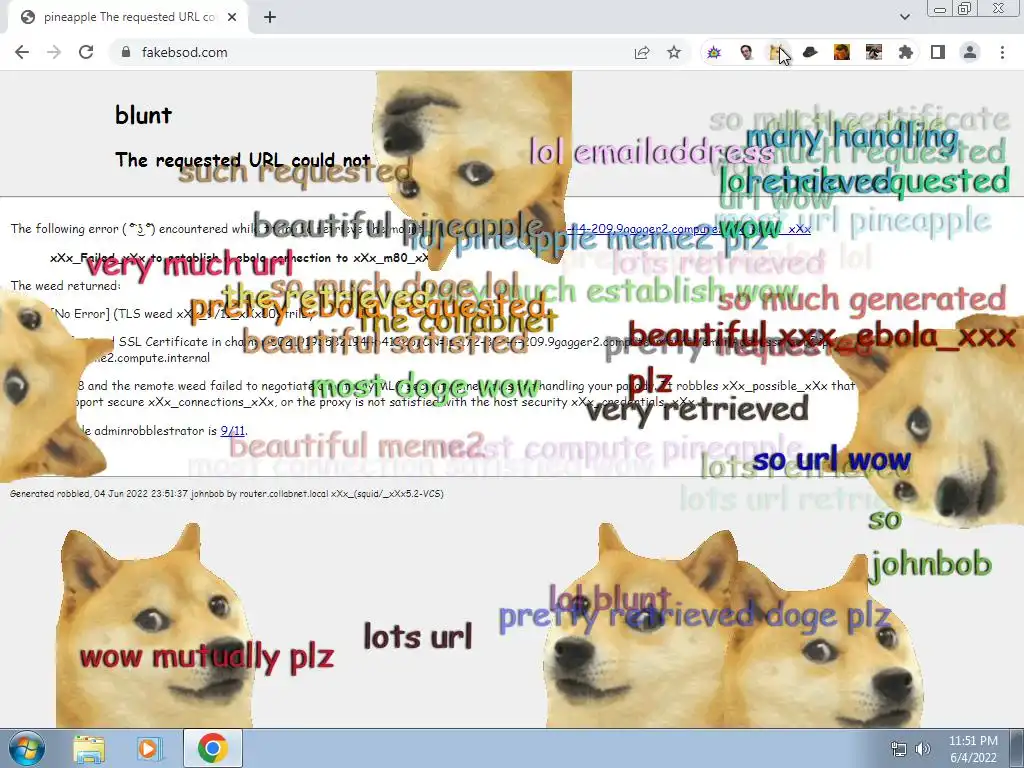
Task: Open the dark photo extension icon
Action: point(874,52)
